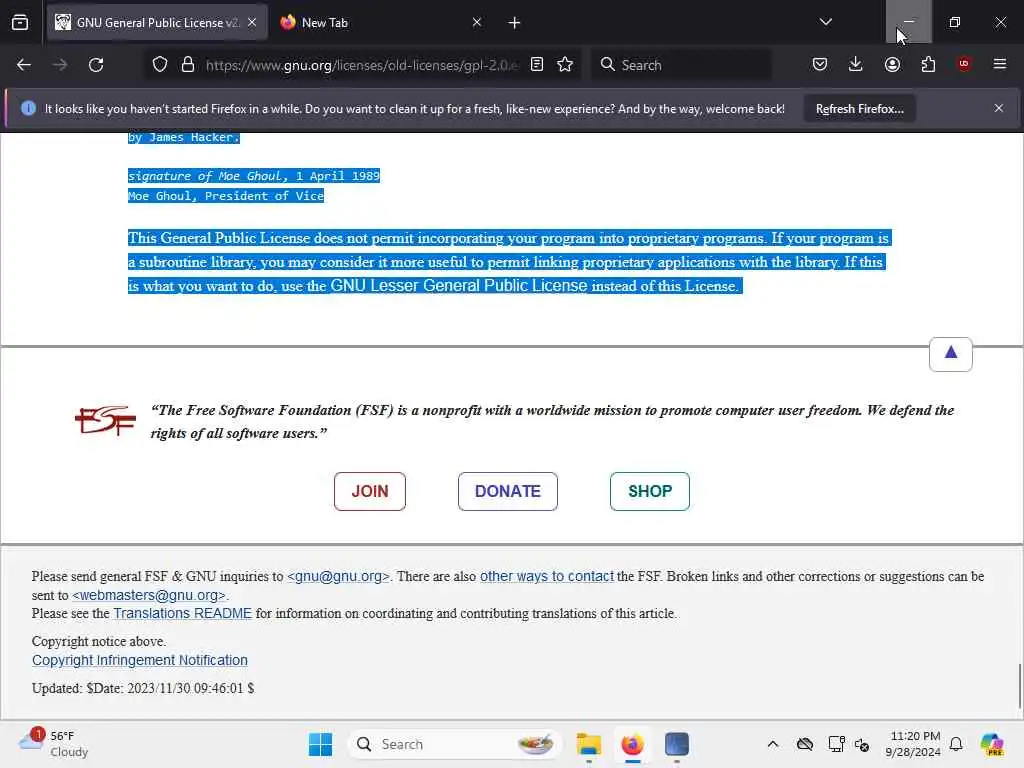The height and width of the screenshot is (768, 1024).
Task: Open Copyright Infringement Notification link
Action: coord(140,660)
